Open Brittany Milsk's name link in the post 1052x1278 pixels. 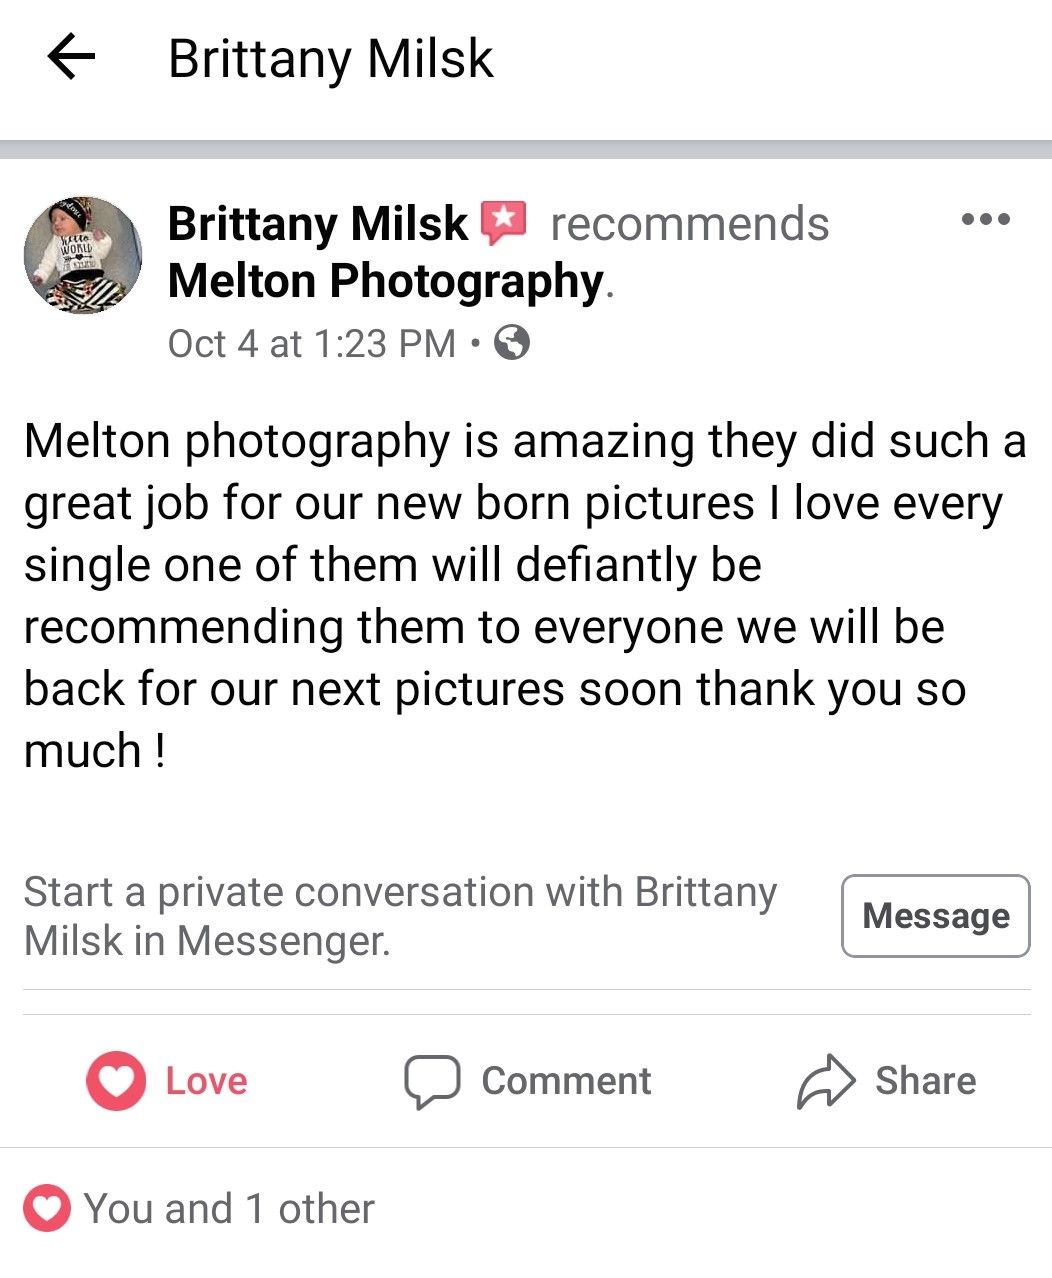click(x=317, y=224)
